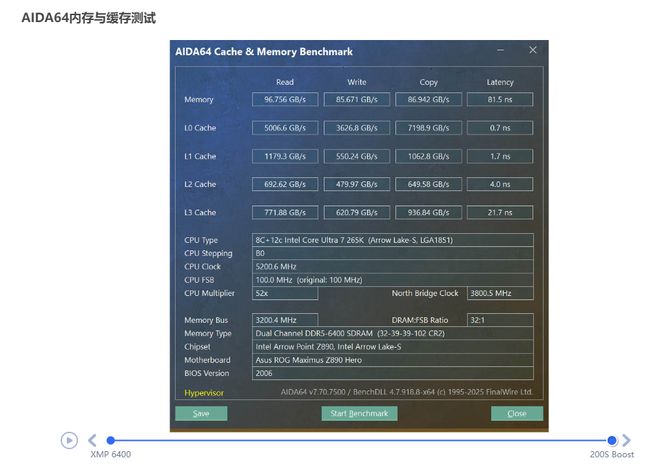Select the 200S Boost timeline point
Viewport: 660px width, 467px height.
pos(612,440)
